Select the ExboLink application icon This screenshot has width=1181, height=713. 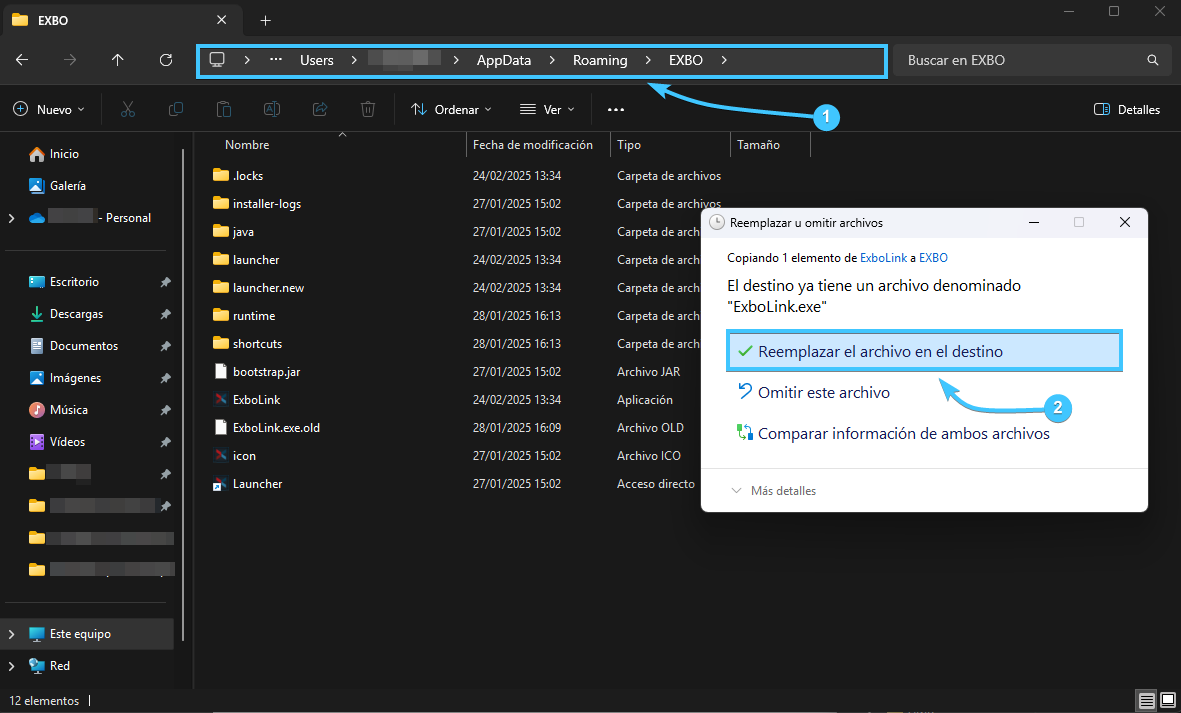pyautogui.click(x=221, y=400)
